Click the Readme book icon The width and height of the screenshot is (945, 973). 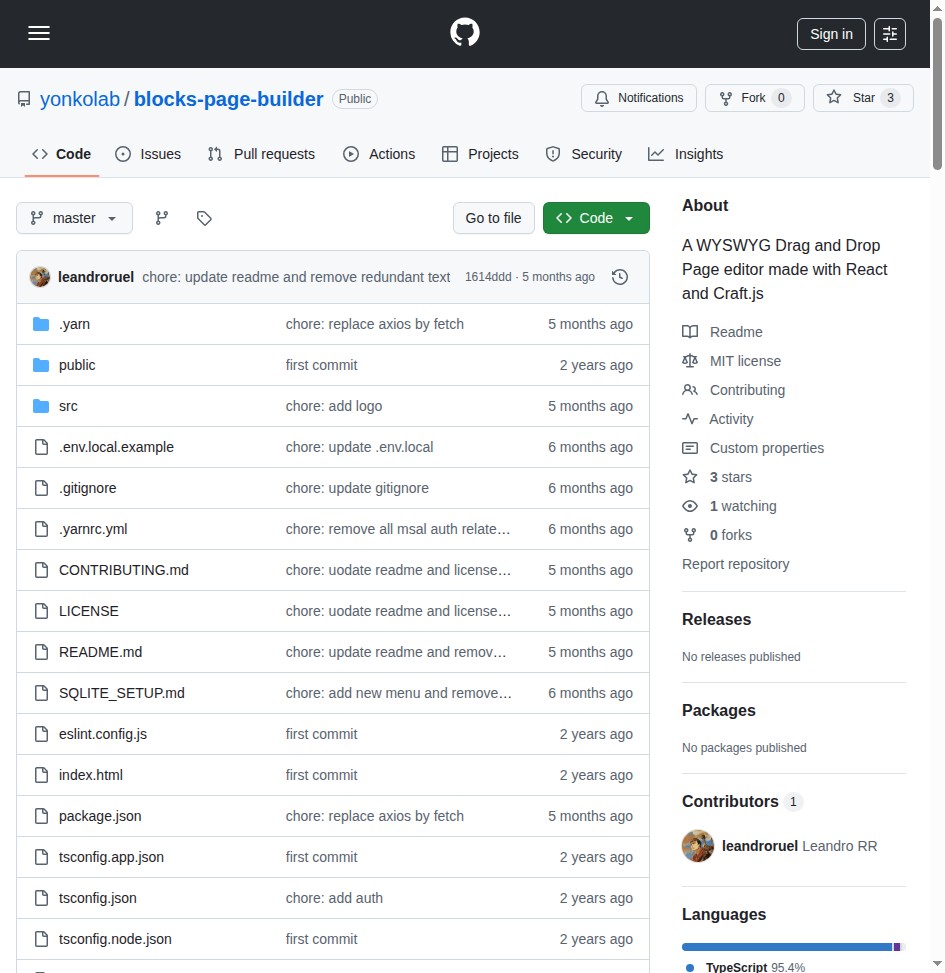(690, 332)
